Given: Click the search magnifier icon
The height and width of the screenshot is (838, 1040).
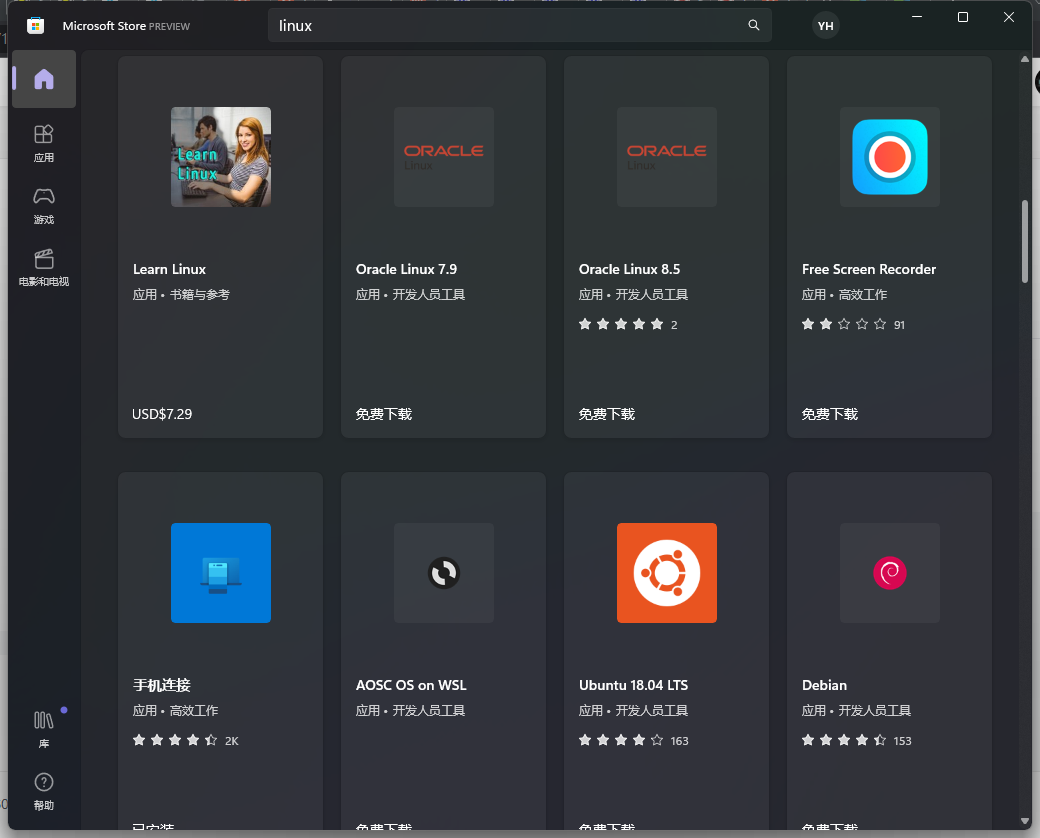Looking at the screenshot, I should [x=753, y=25].
